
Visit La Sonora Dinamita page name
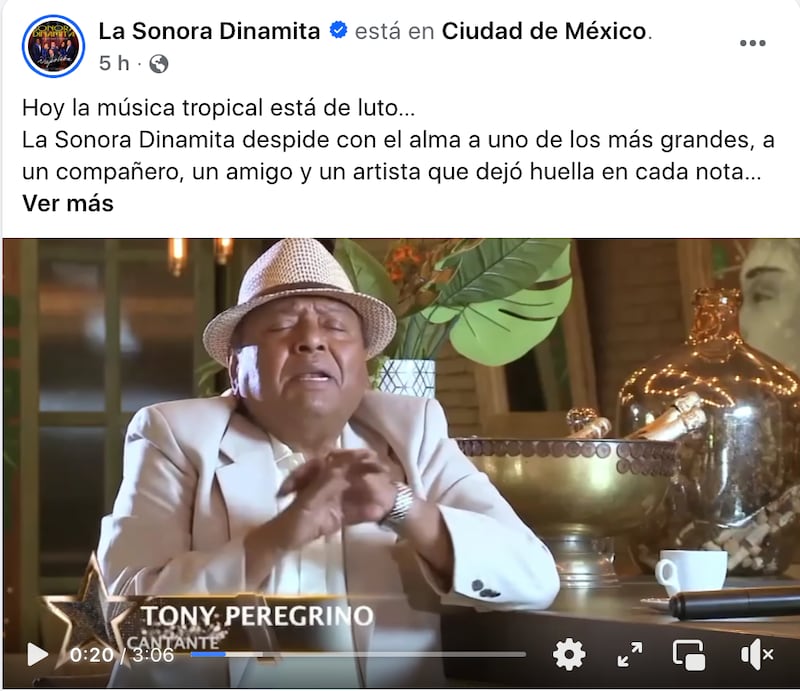[x=209, y=31]
